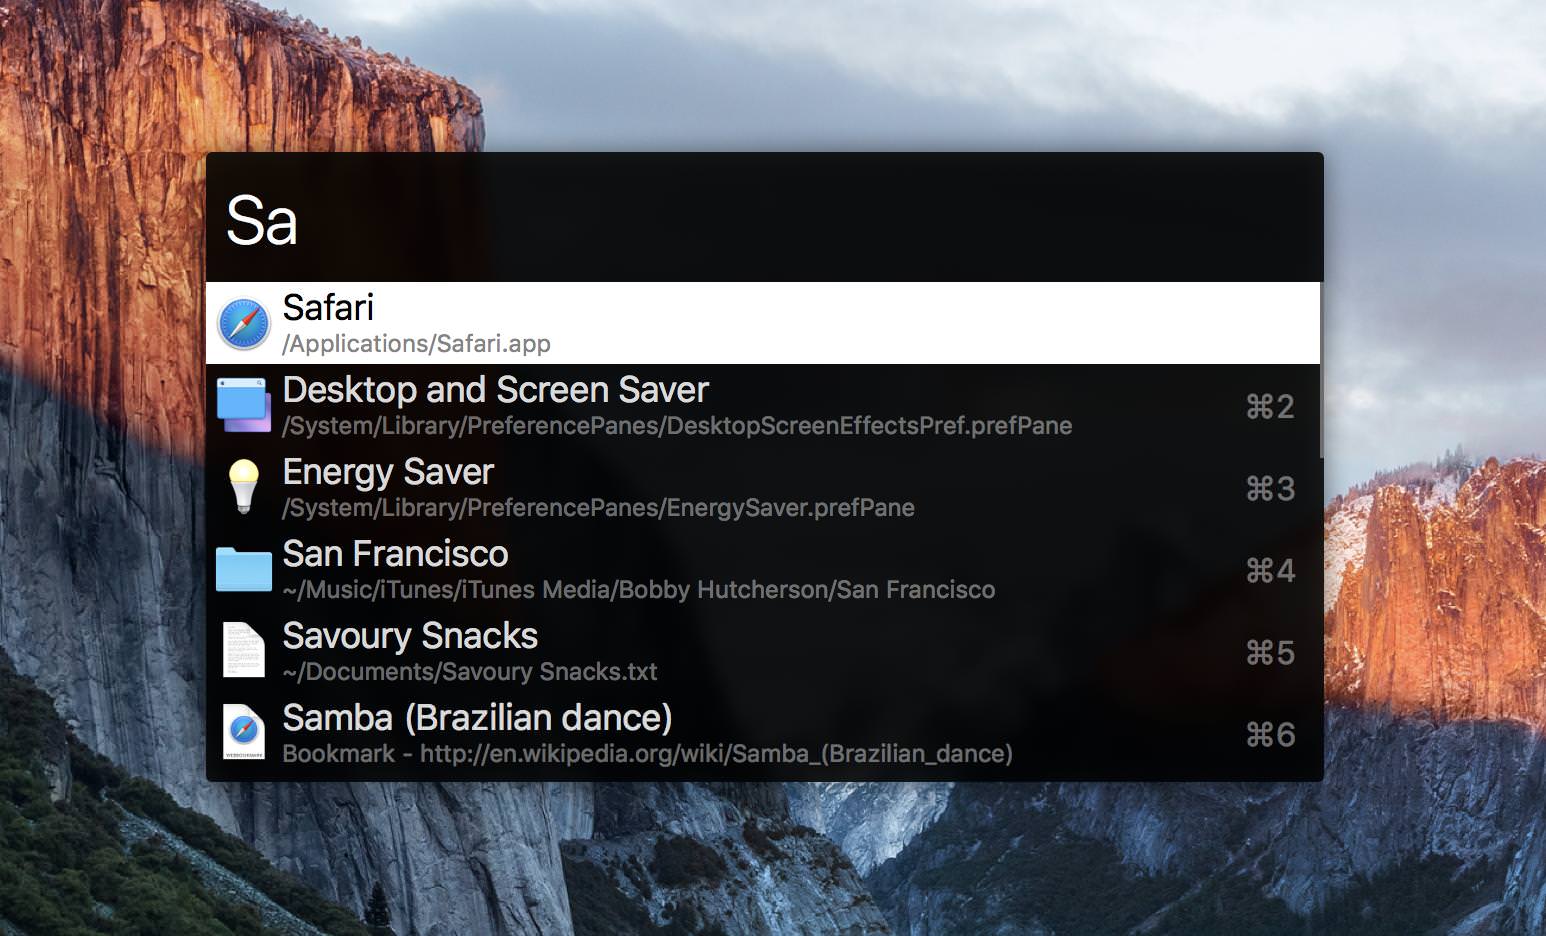Click the ⌘5 shortcut label
The height and width of the screenshot is (936, 1546).
point(1270,653)
